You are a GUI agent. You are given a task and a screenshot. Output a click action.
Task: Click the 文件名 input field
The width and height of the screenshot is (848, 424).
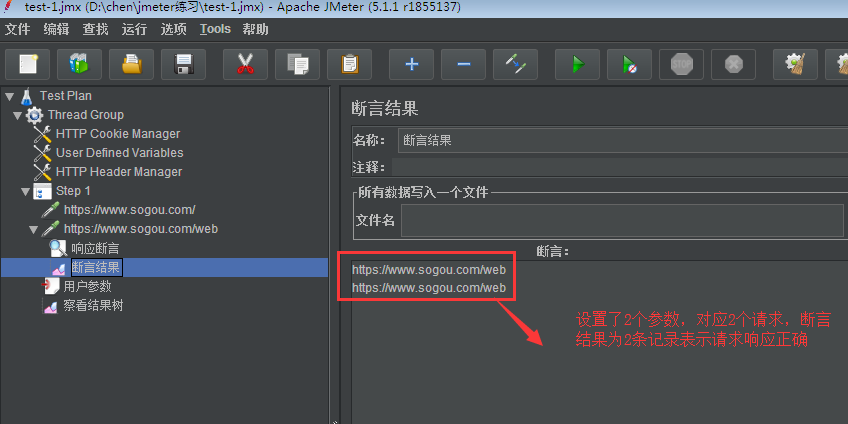(x=622, y=220)
